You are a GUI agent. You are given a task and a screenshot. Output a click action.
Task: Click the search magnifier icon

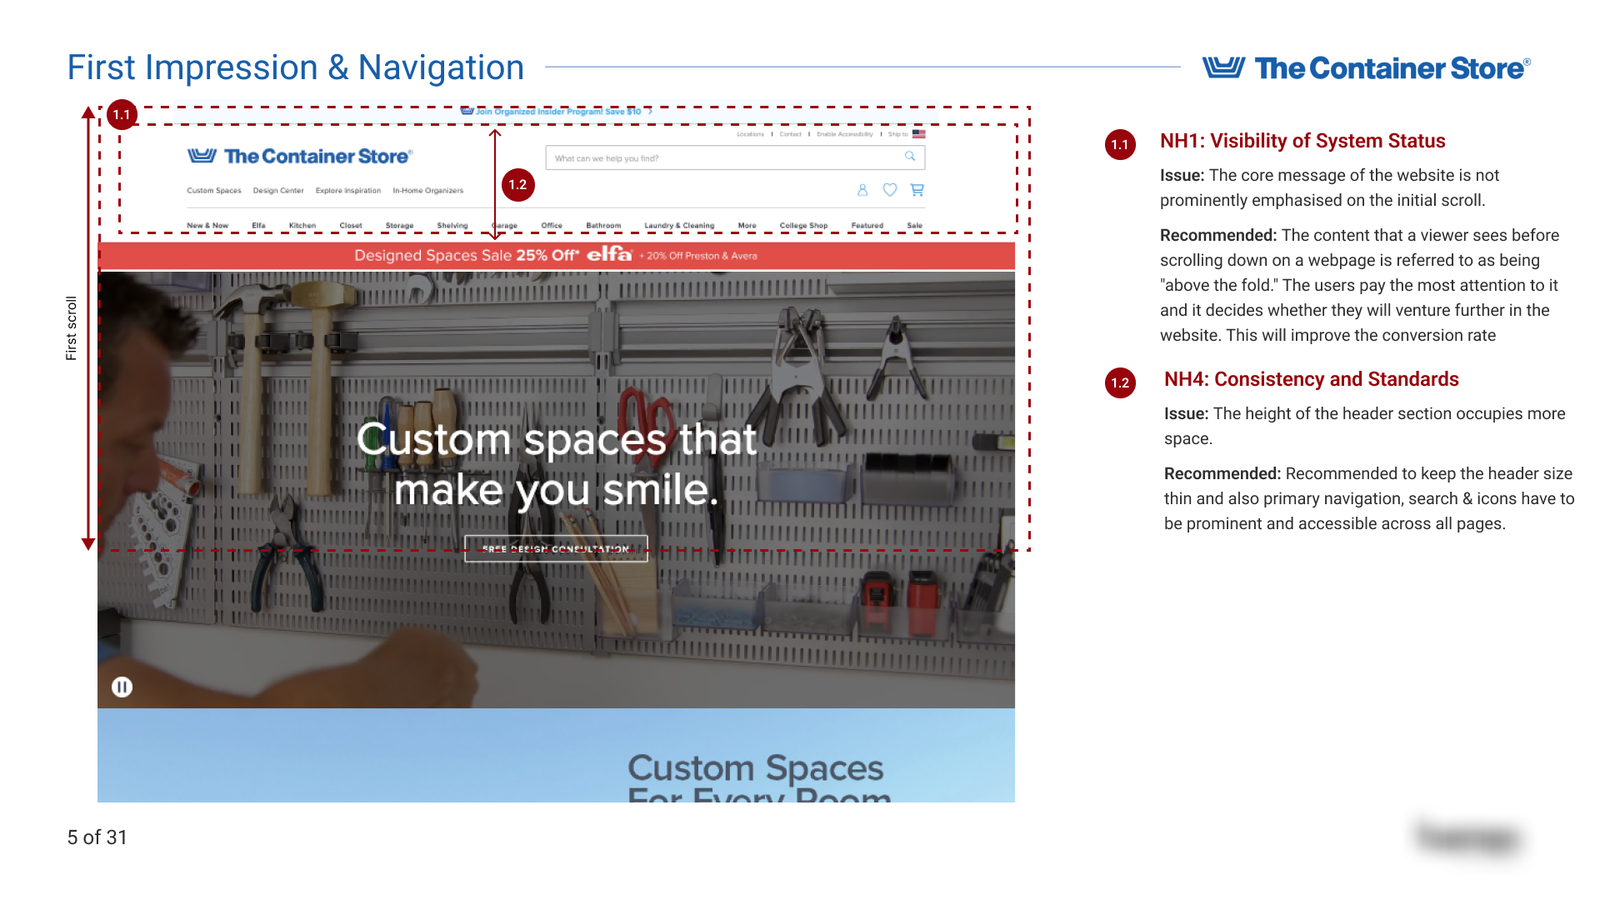point(910,157)
